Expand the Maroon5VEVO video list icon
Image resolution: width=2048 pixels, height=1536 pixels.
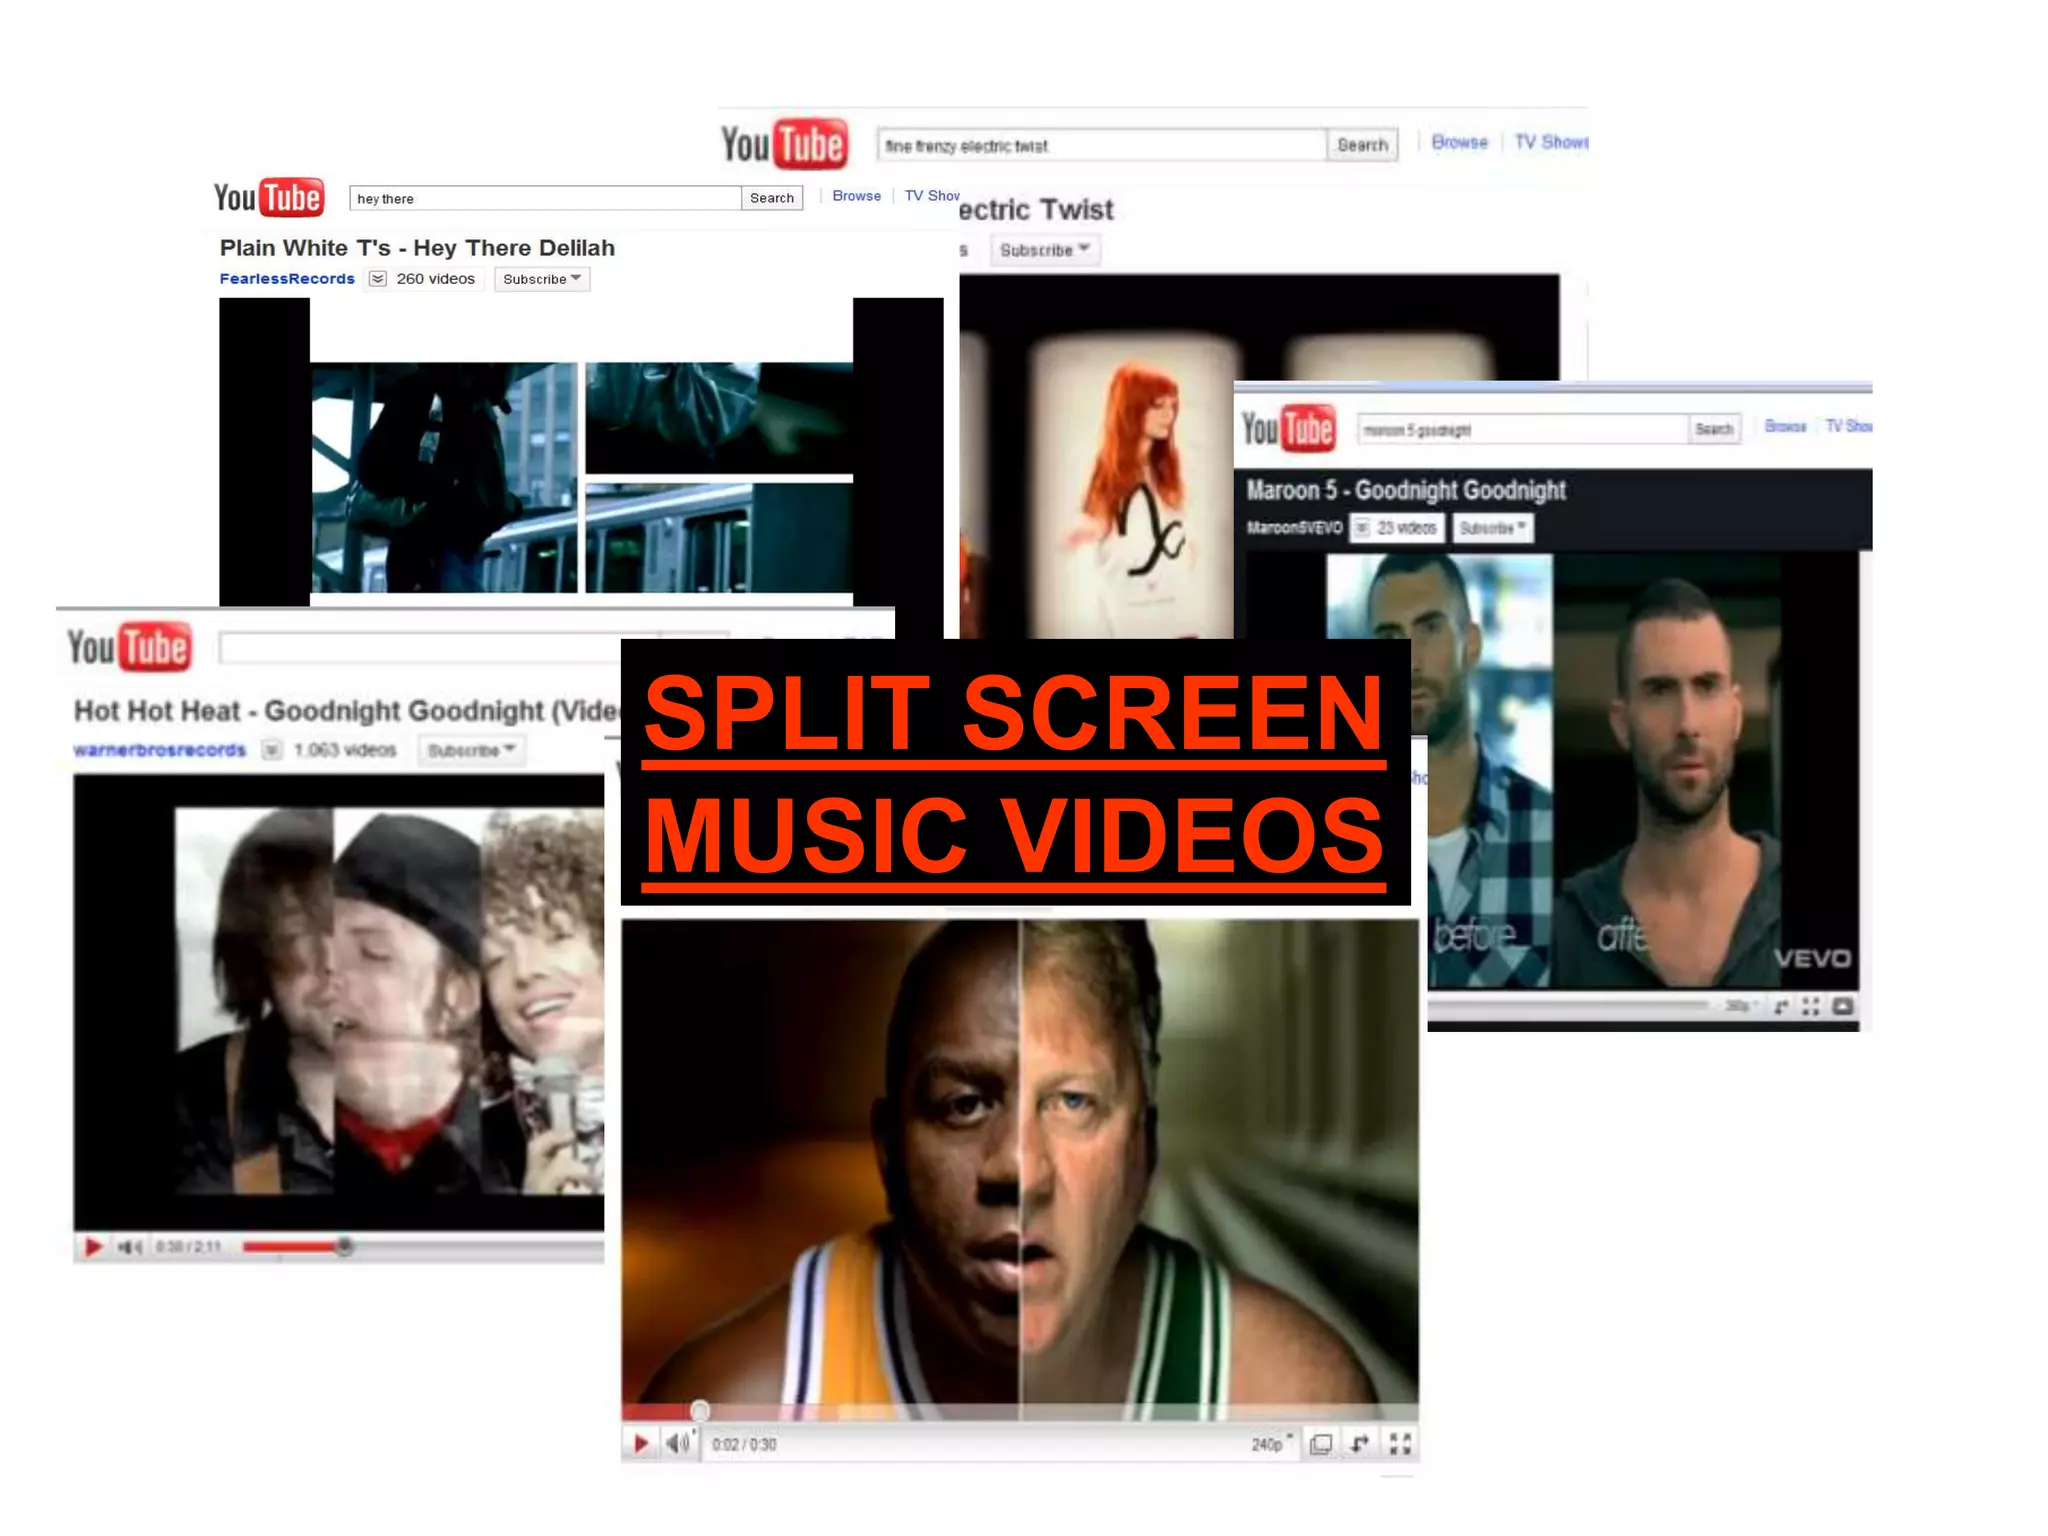(1361, 528)
